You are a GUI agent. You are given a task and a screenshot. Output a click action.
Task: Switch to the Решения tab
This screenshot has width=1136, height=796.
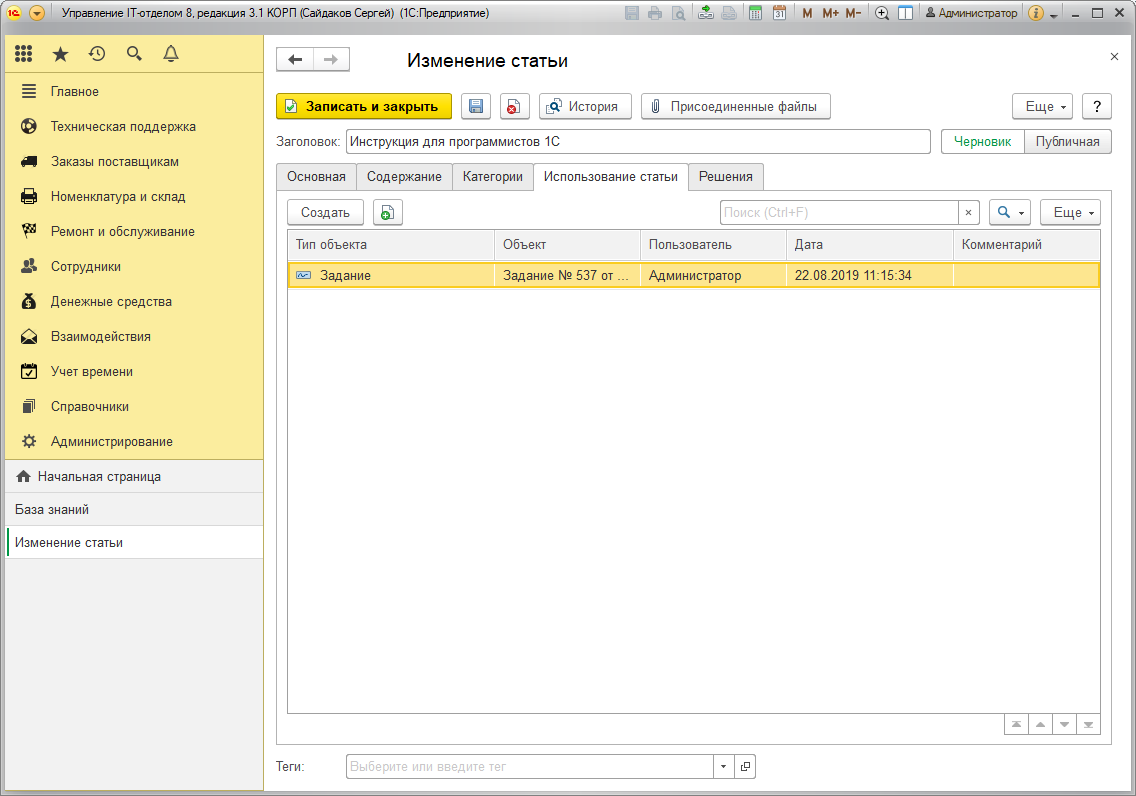725,177
